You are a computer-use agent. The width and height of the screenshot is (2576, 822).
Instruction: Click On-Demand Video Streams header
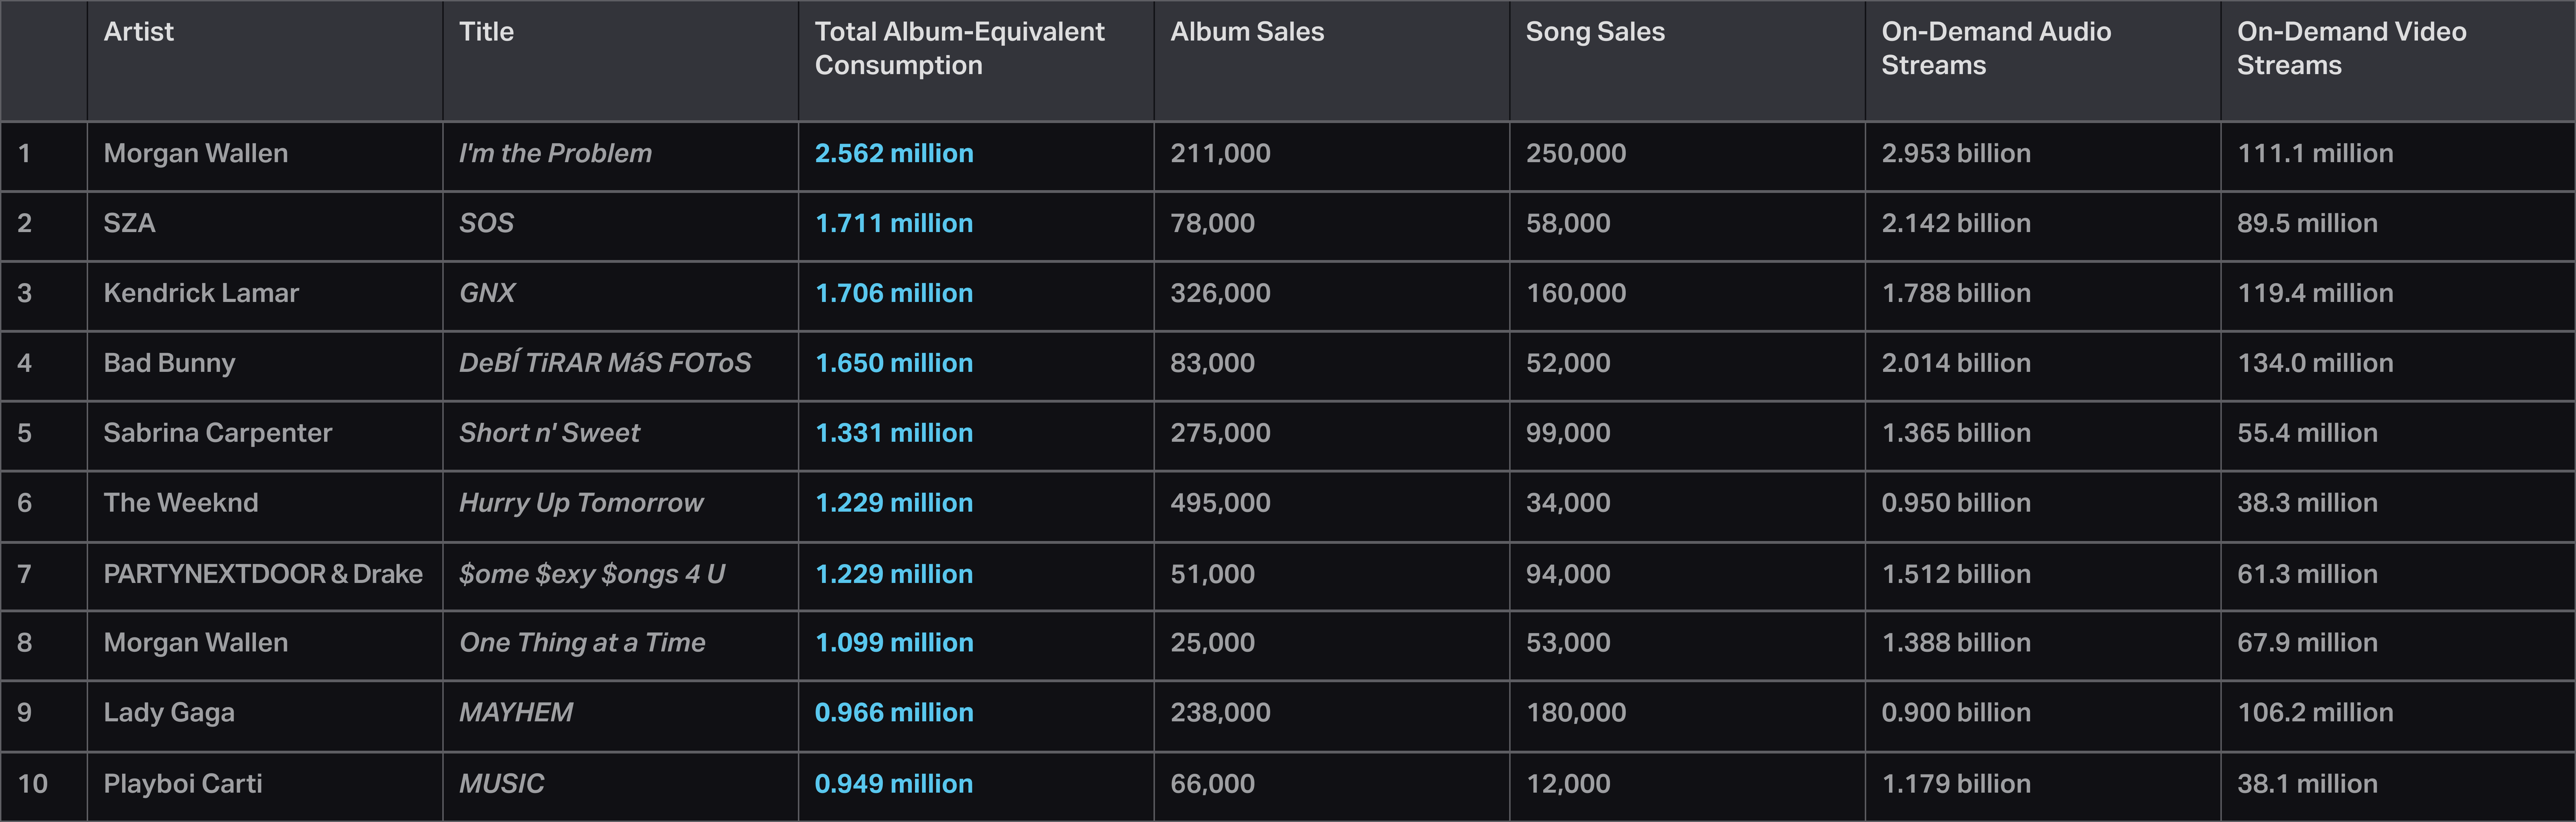click(2350, 48)
